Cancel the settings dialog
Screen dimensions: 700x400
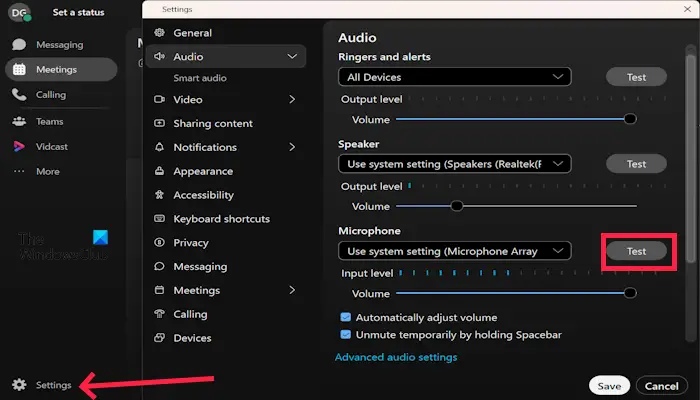(x=662, y=386)
